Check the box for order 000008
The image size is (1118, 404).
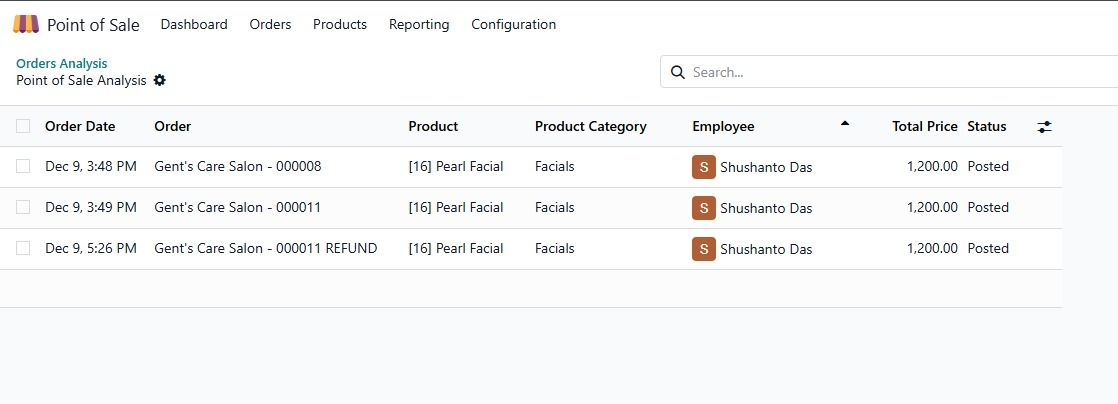[23, 167]
